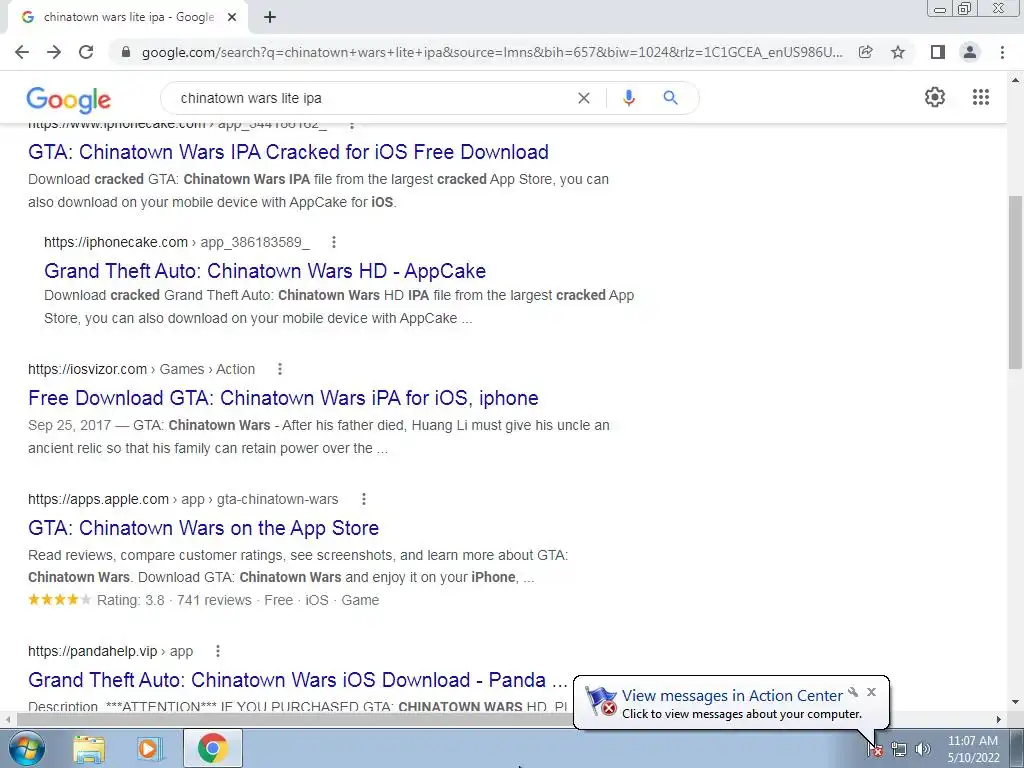The width and height of the screenshot is (1024, 768).
Task: Open the network tray icon
Action: click(x=899, y=749)
